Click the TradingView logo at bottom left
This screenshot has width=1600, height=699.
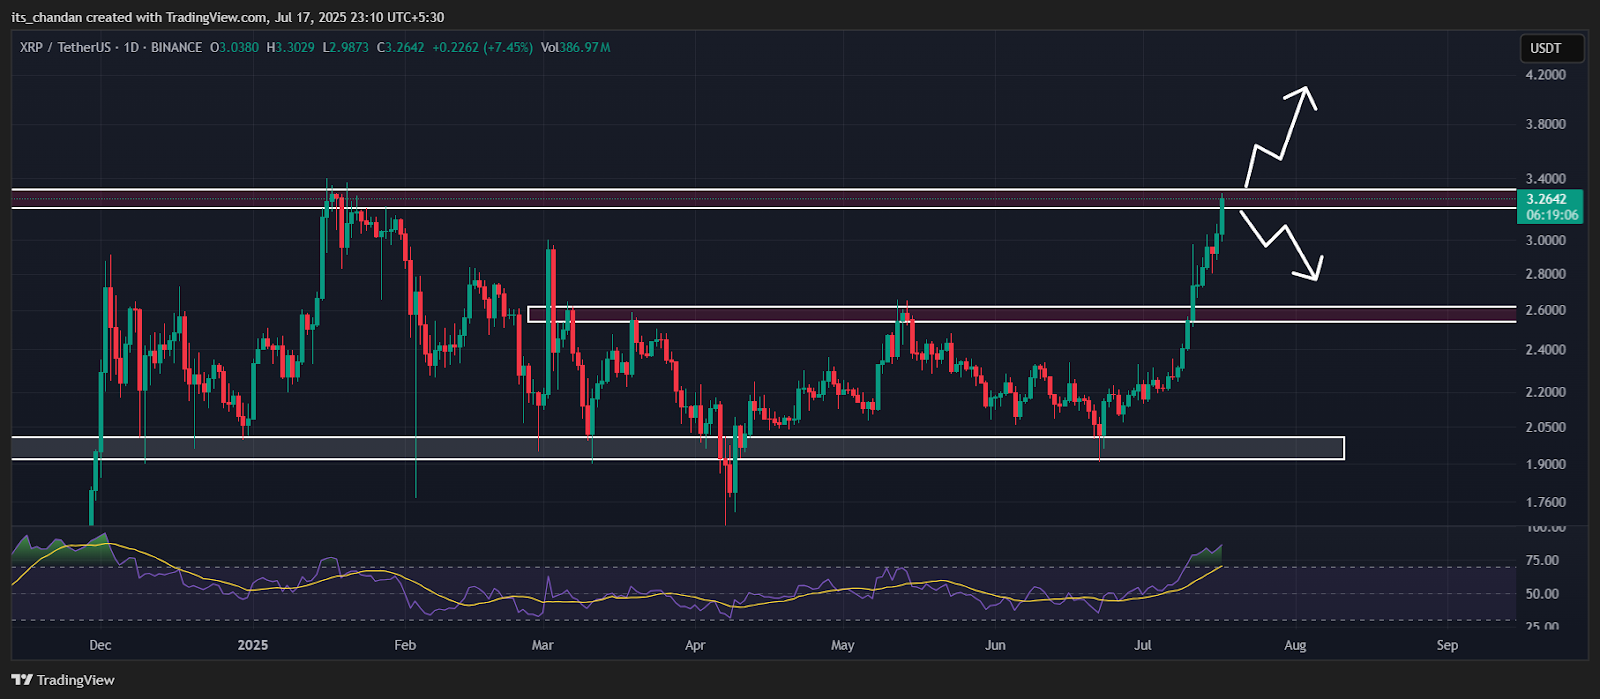coord(65,680)
